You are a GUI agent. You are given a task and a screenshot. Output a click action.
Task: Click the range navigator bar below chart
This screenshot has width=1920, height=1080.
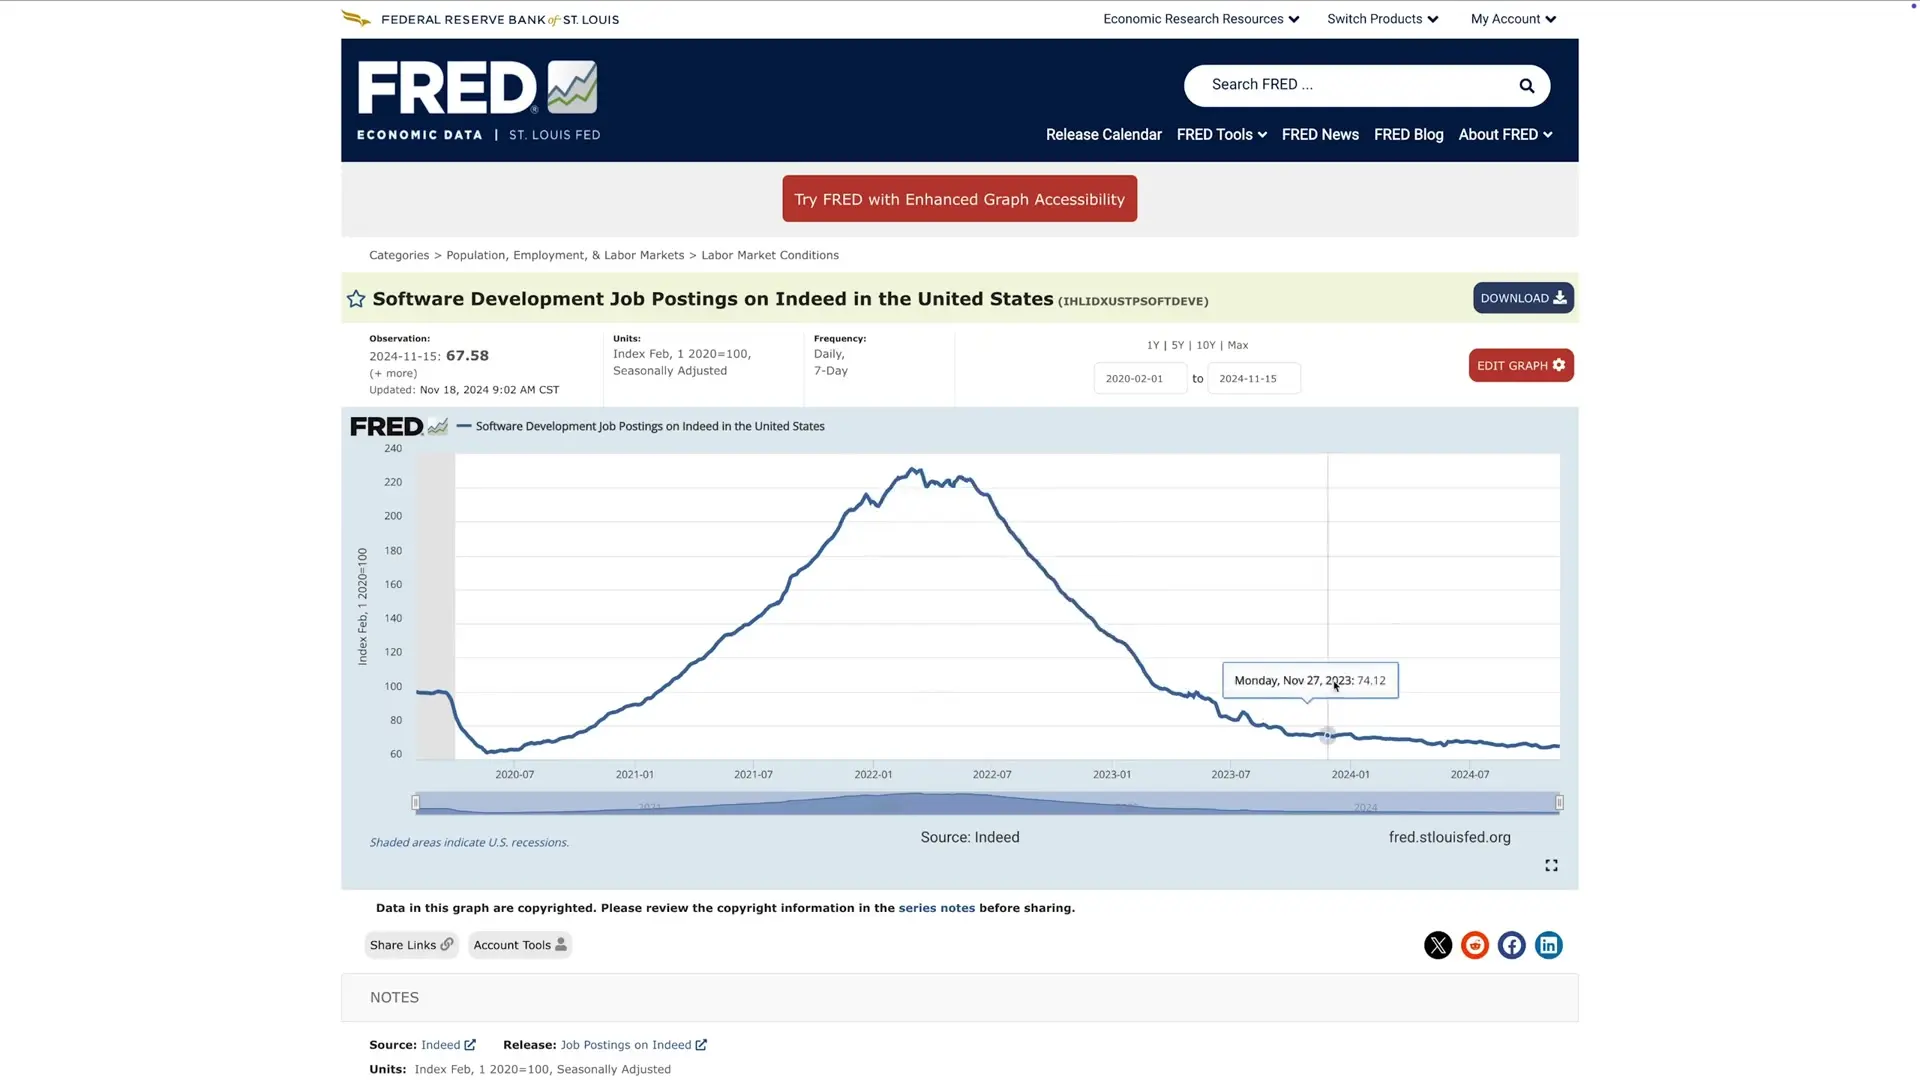pos(987,803)
